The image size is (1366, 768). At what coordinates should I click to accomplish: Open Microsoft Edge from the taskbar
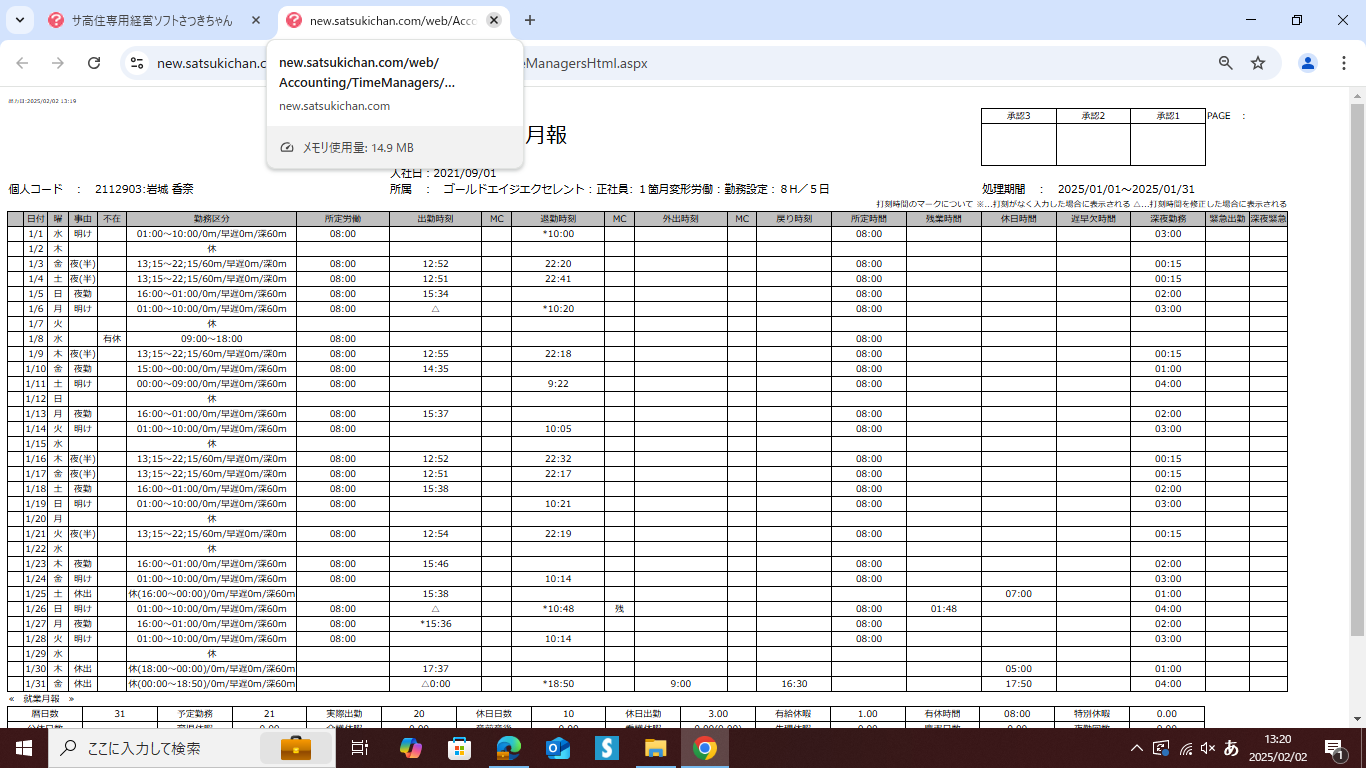click(509, 748)
